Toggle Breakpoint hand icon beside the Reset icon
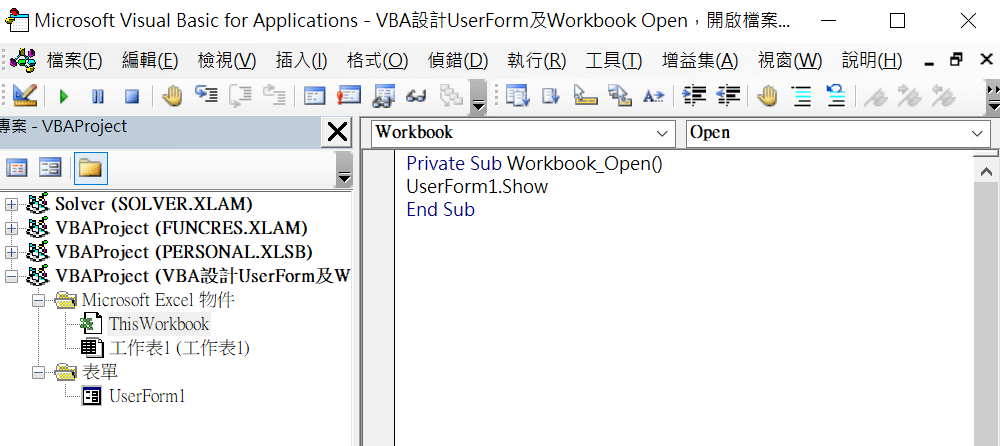Screen dimensions: 1000x446 (x=172, y=96)
